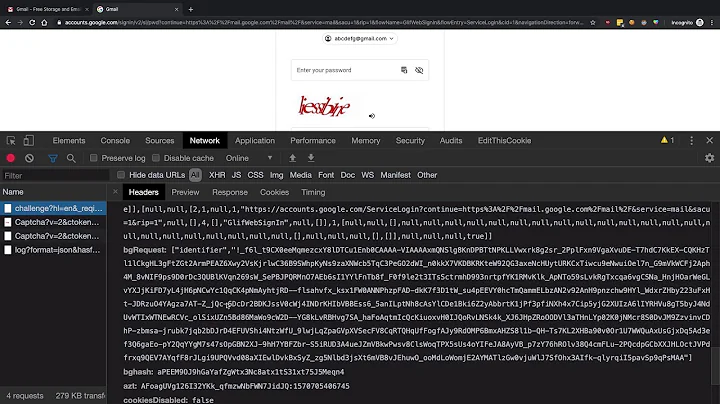This screenshot has height=404, width=720.
Task: Filter requests by Font
Action: click(x=326, y=175)
